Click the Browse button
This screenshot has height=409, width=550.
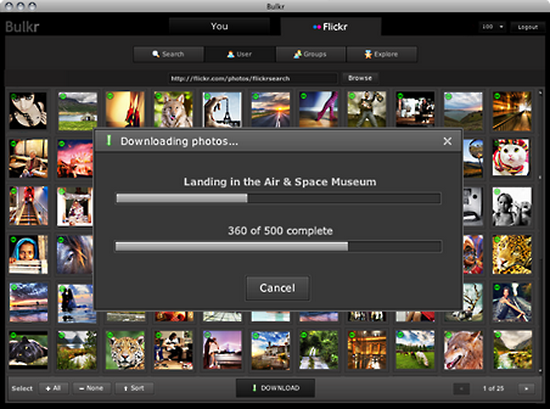tap(360, 78)
